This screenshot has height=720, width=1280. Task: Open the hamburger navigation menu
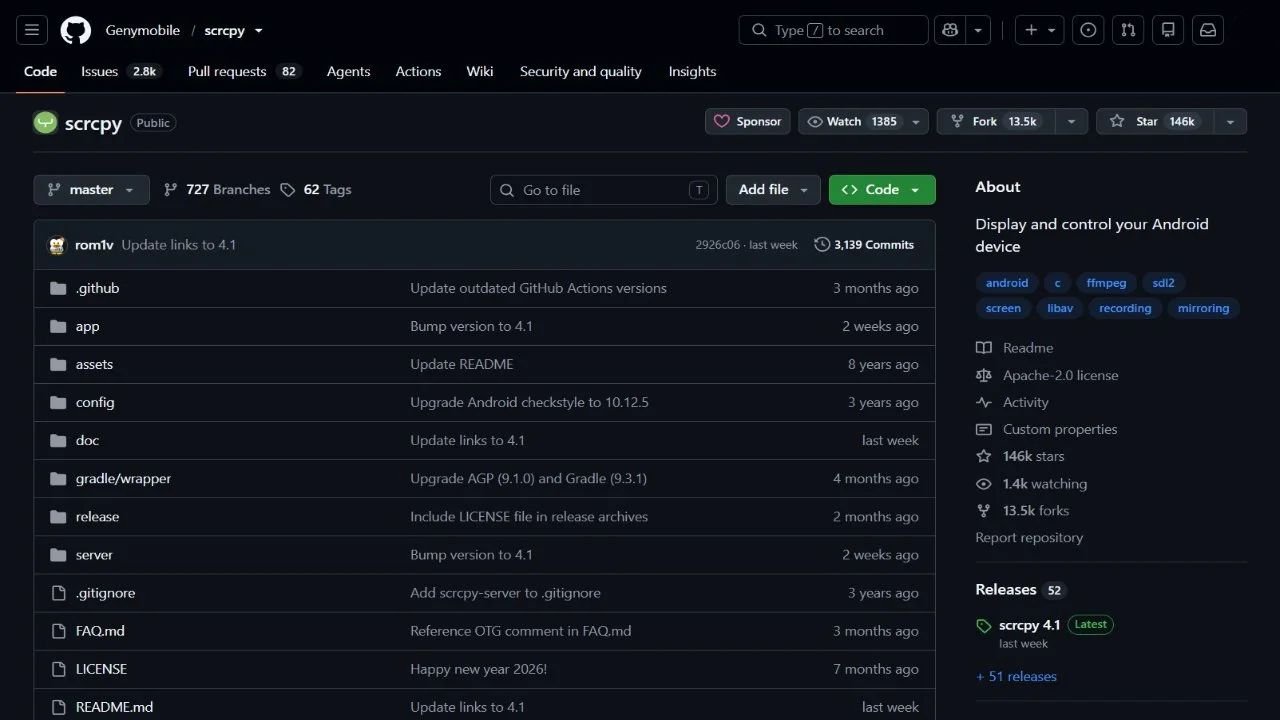tap(31, 30)
